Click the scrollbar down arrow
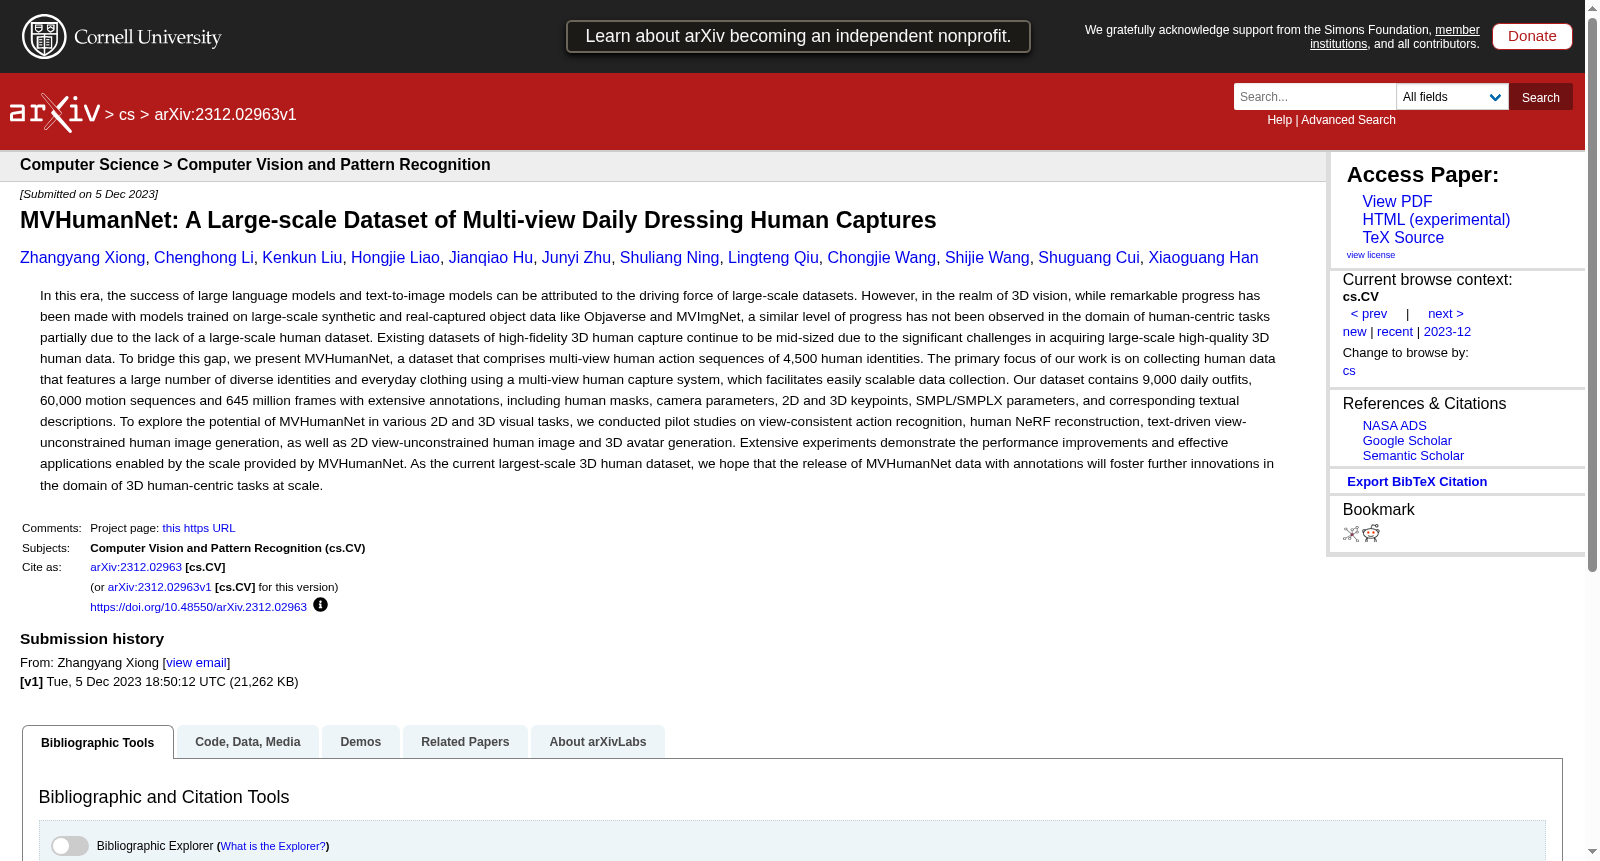 pyautogui.click(x=1592, y=852)
